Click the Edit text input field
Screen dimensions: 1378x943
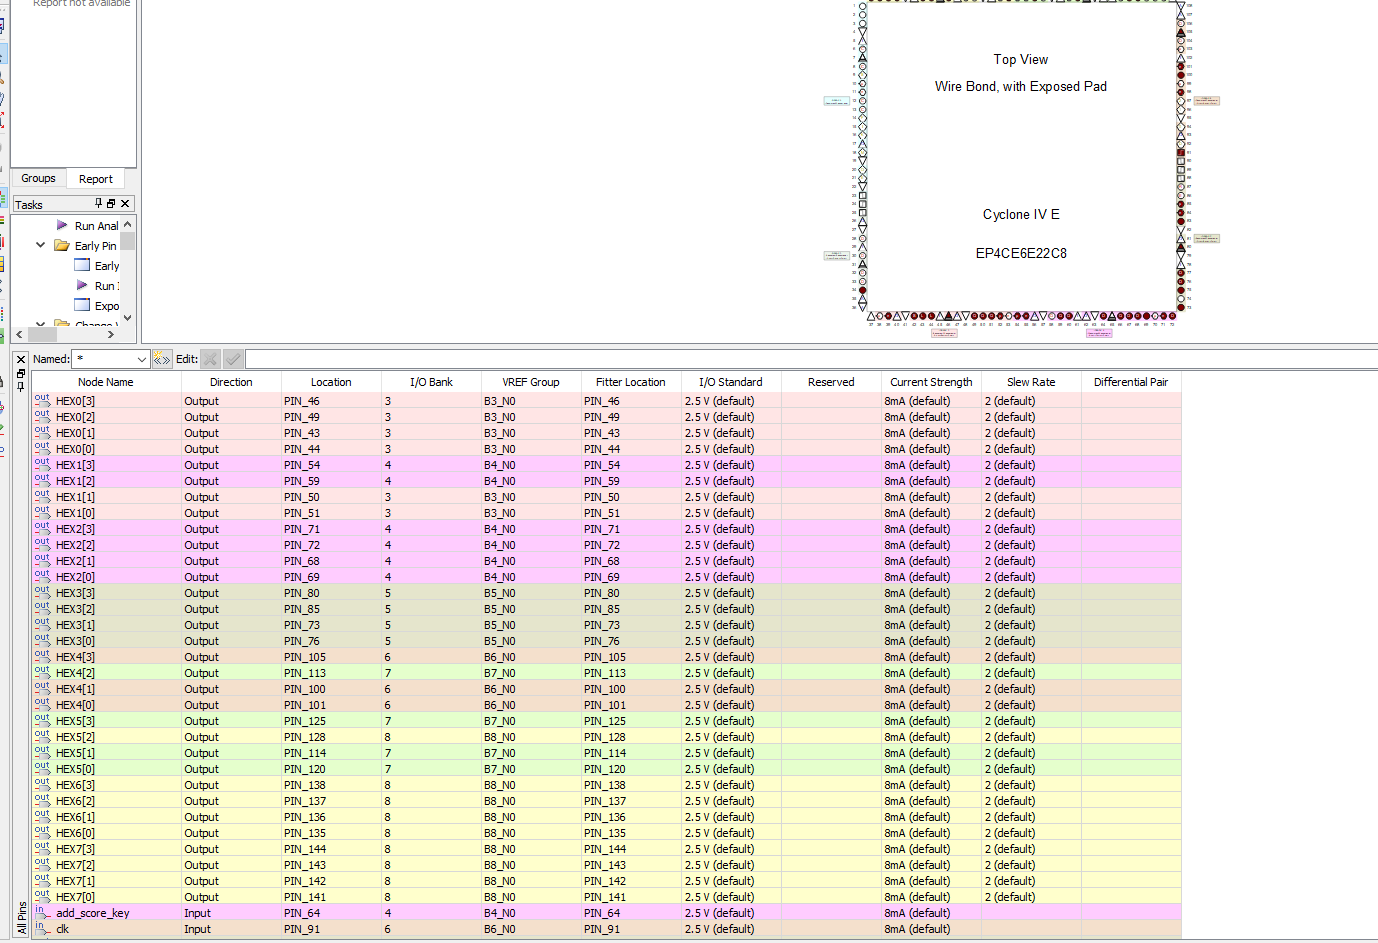(x=811, y=359)
